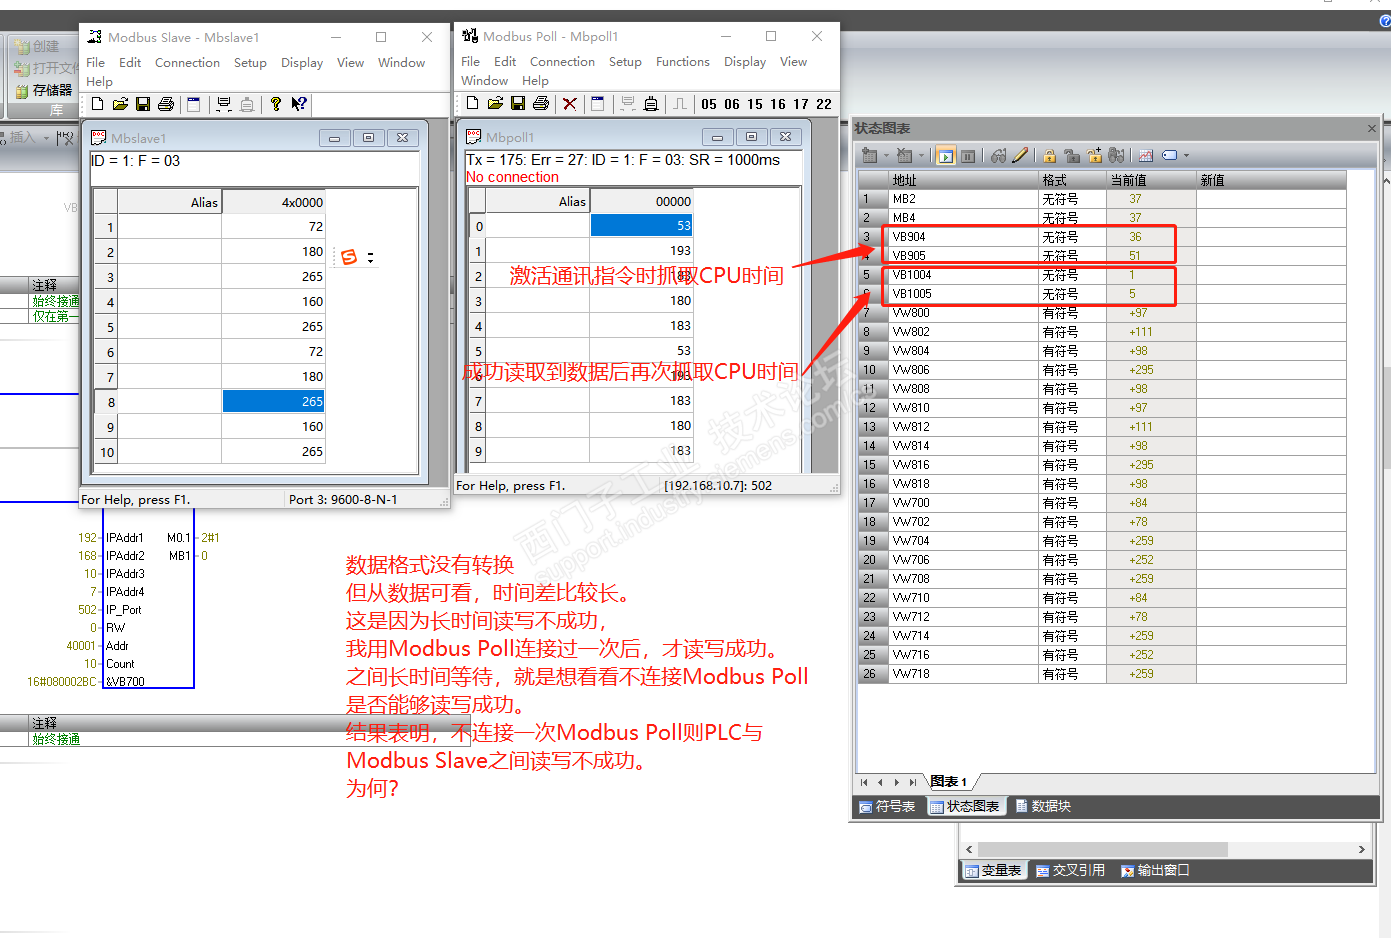The height and width of the screenshot is (938, 1391).
Task: Open Edit menu in Modbus Poll window
Action: pyautogui.click(x=505, y=61)
